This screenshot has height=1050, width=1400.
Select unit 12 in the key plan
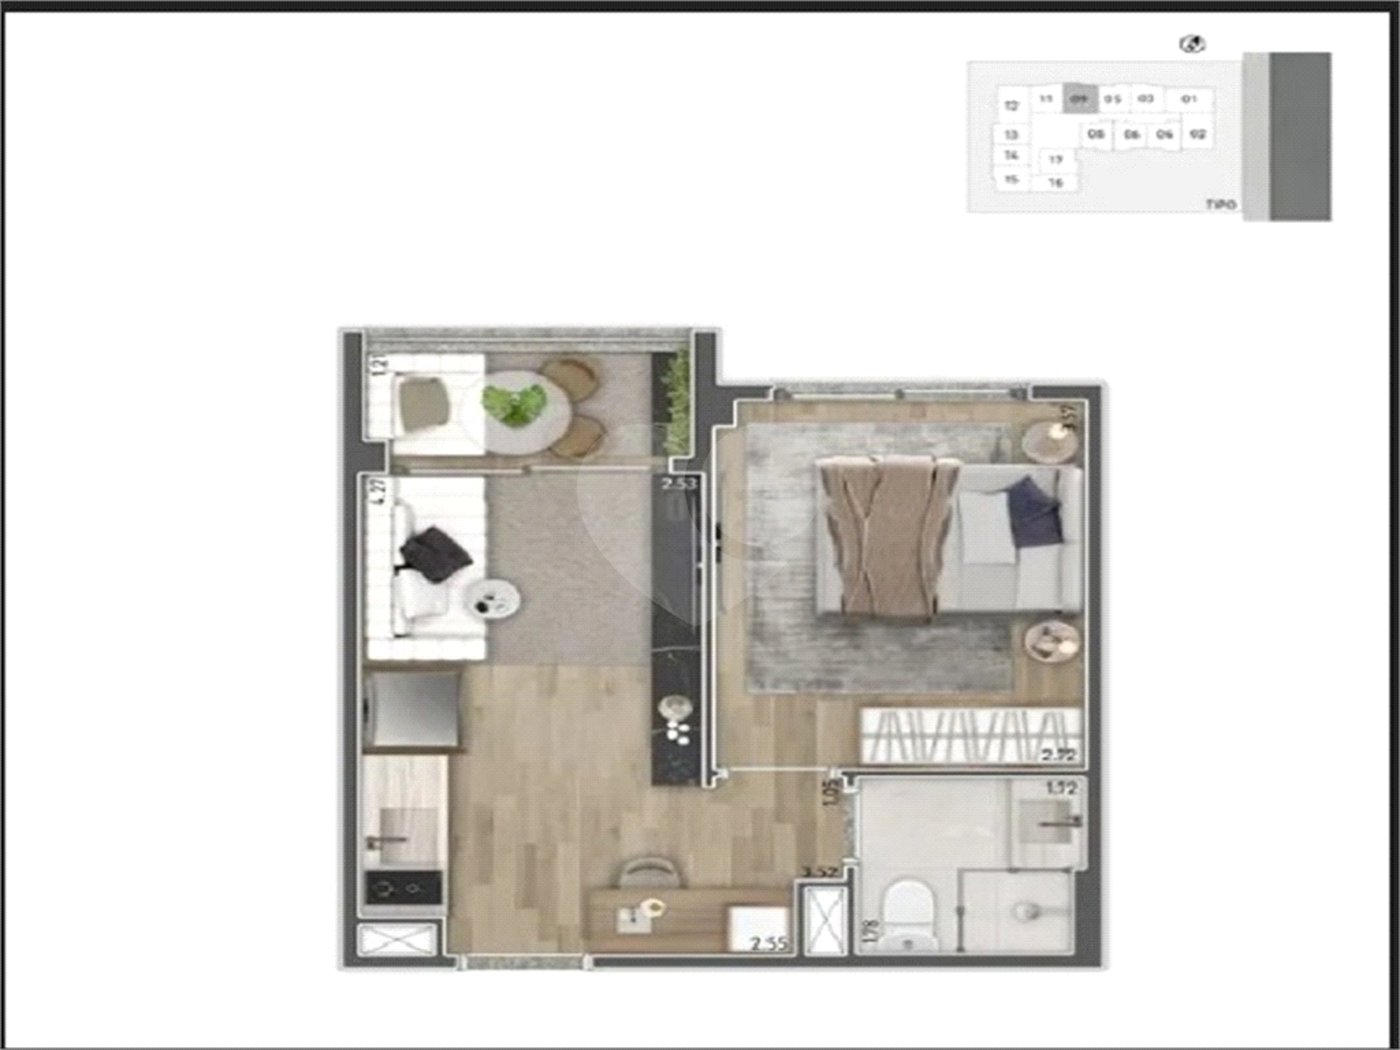pos(1011,105)
